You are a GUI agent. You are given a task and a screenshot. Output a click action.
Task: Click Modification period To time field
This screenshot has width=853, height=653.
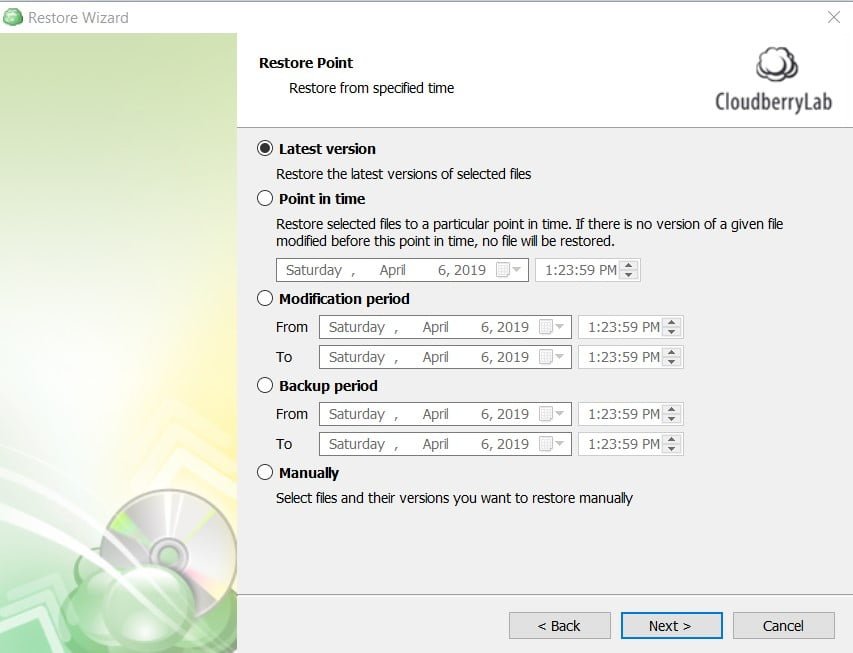[x=631, y=357]
